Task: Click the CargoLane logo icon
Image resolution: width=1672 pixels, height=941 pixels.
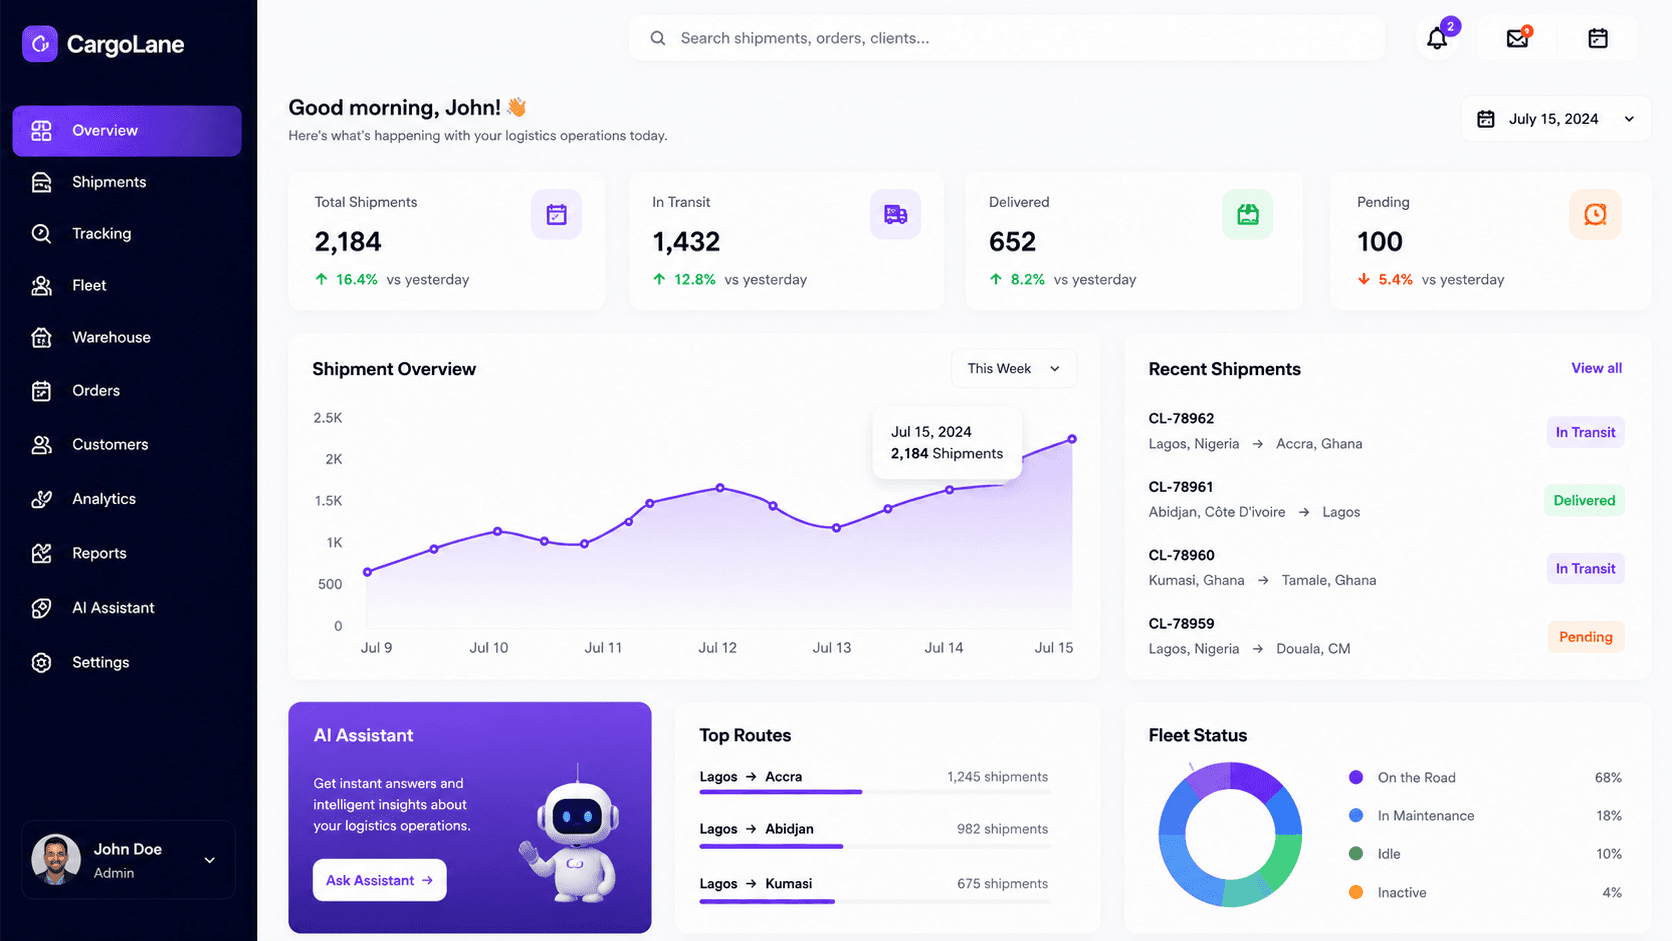Action: point(40,44)
